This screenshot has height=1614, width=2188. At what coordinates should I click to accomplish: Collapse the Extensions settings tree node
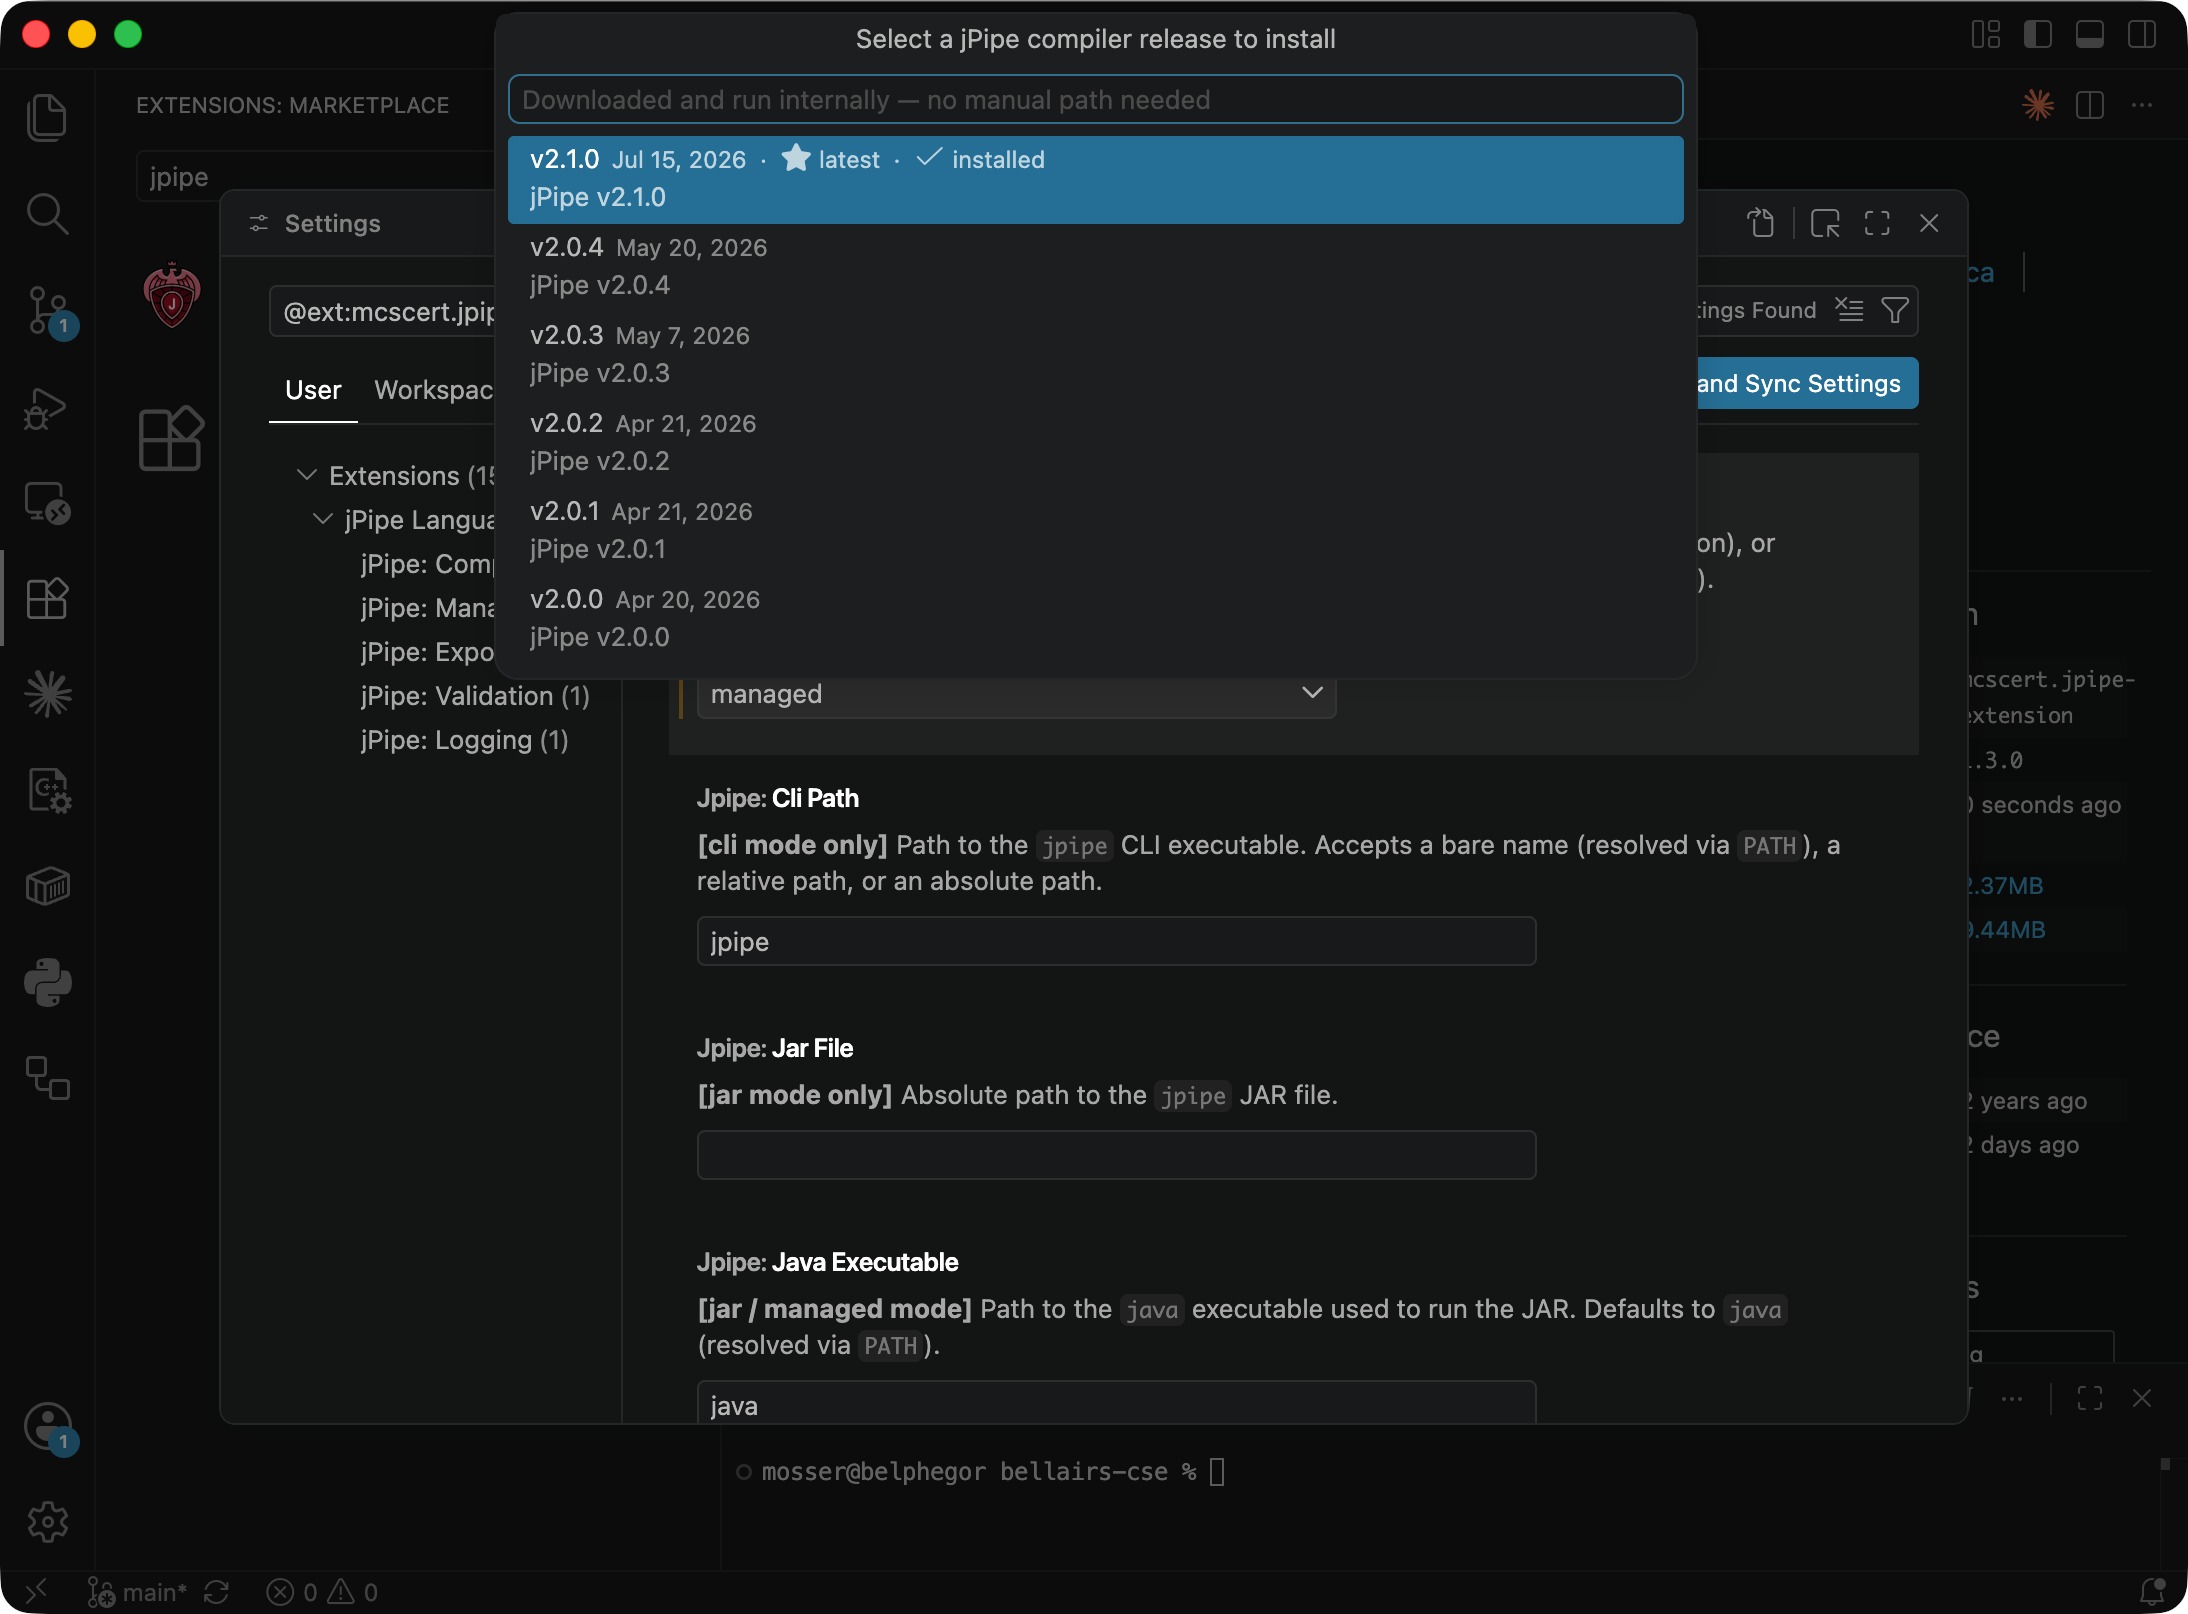click(x=307, y=475)
